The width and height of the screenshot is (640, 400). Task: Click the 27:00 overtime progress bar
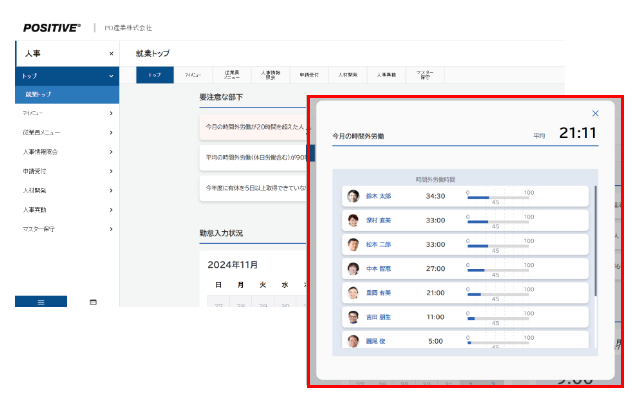tap(498, 270)
